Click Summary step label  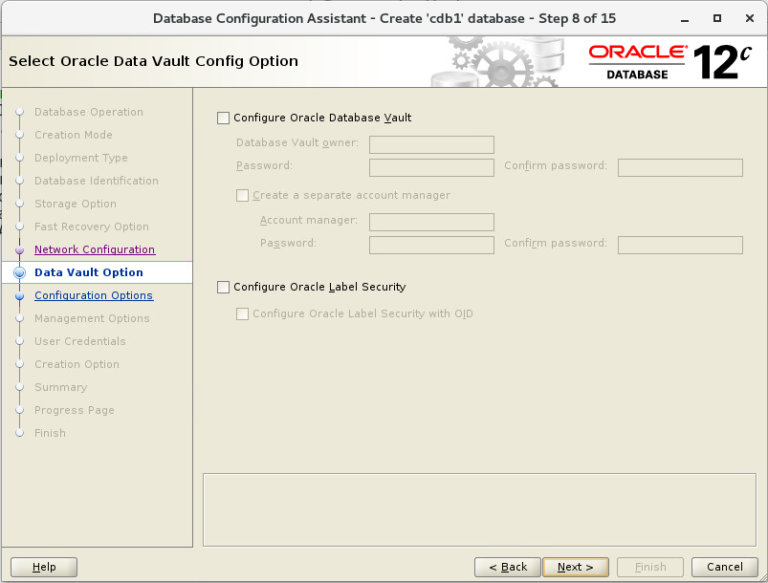61,388
